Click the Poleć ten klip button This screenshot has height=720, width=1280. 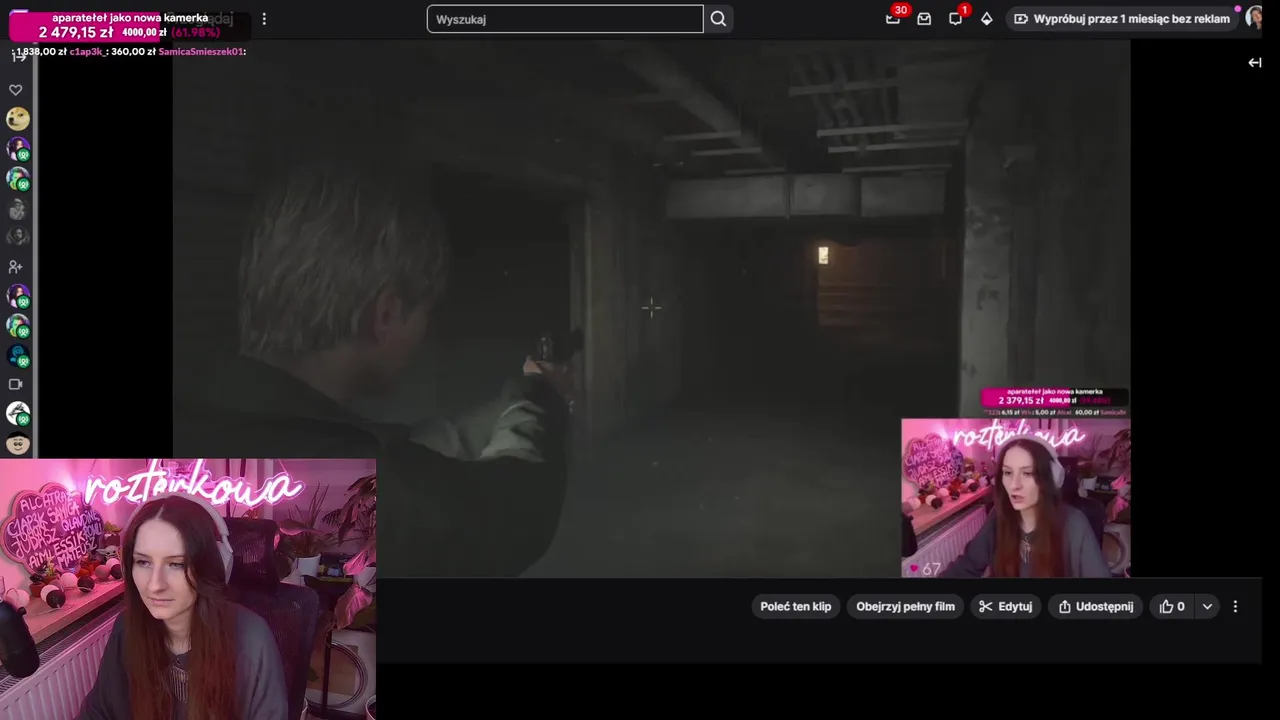pyautogui.click(x=796, y=606)
